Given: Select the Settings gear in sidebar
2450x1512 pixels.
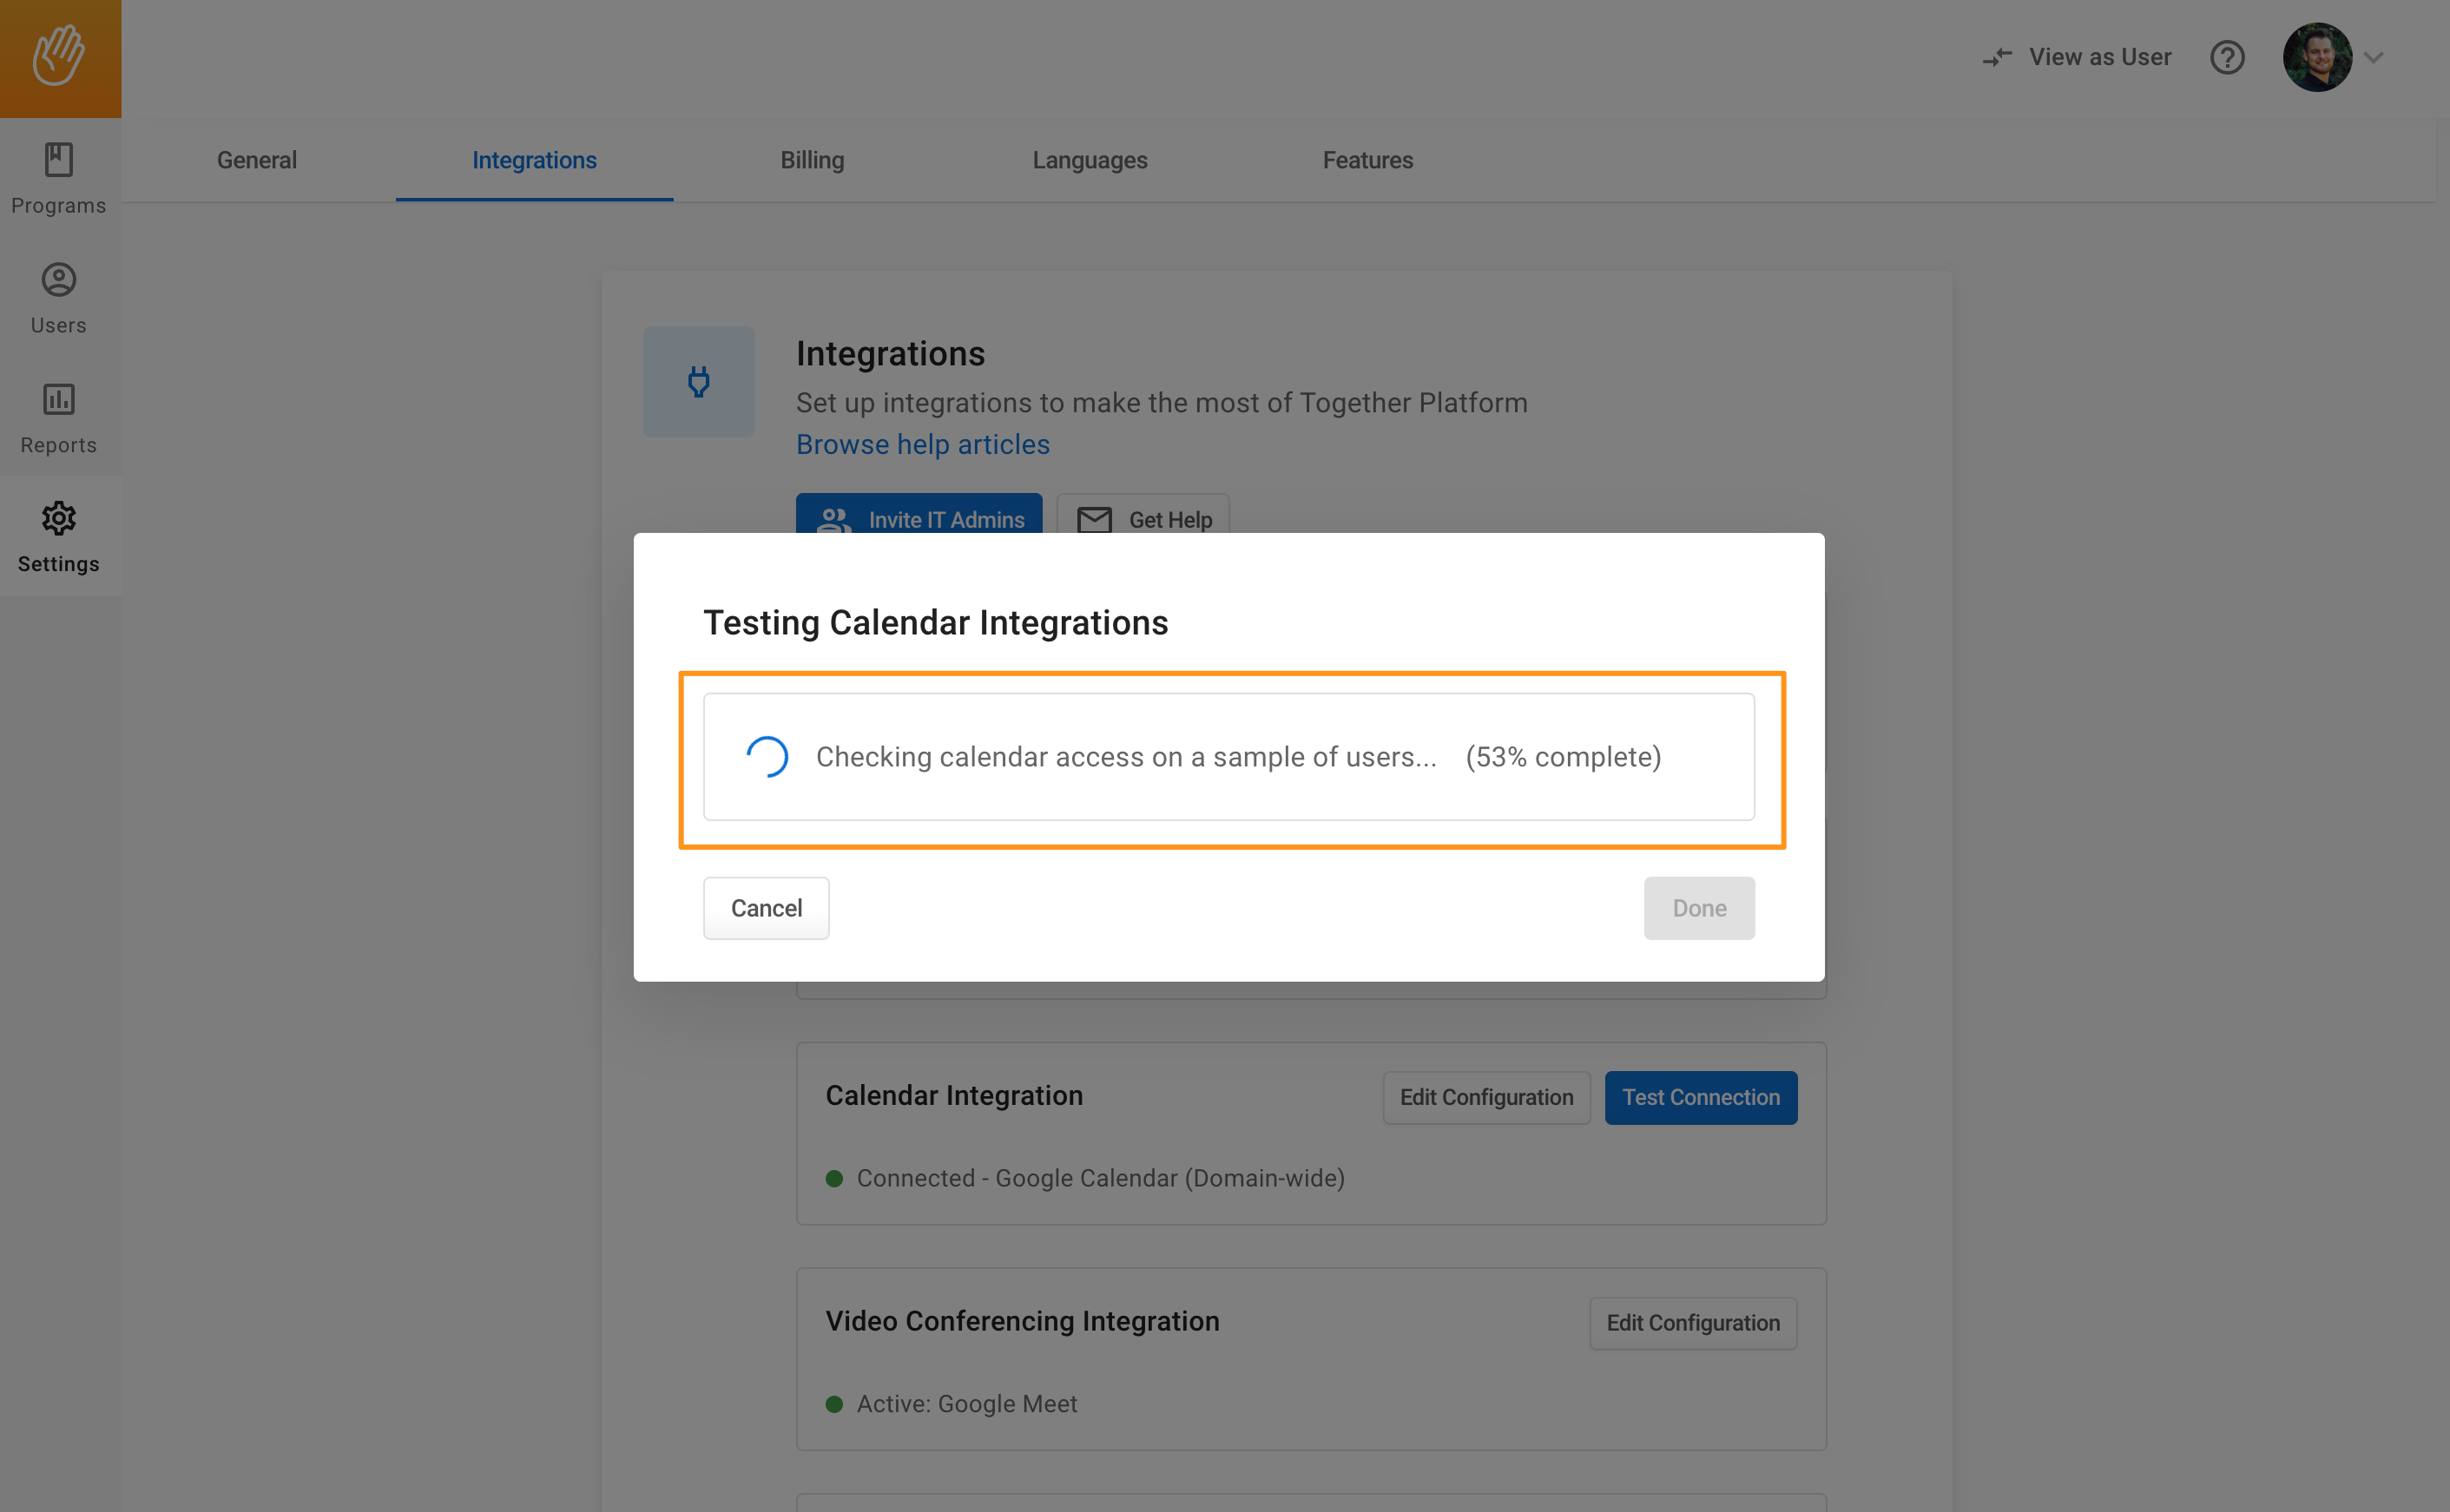Looking at the screenshot, I should pyautogui.click(x=59, y=537).
